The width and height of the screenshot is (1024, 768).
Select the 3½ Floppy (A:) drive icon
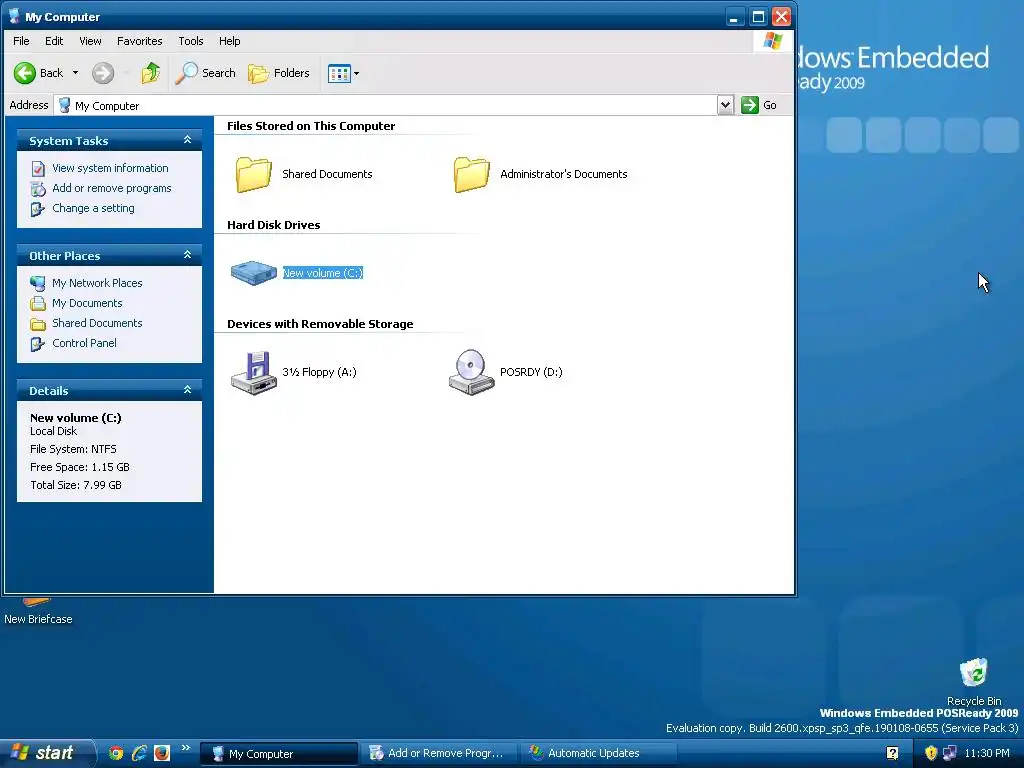(x=253, y=372)
